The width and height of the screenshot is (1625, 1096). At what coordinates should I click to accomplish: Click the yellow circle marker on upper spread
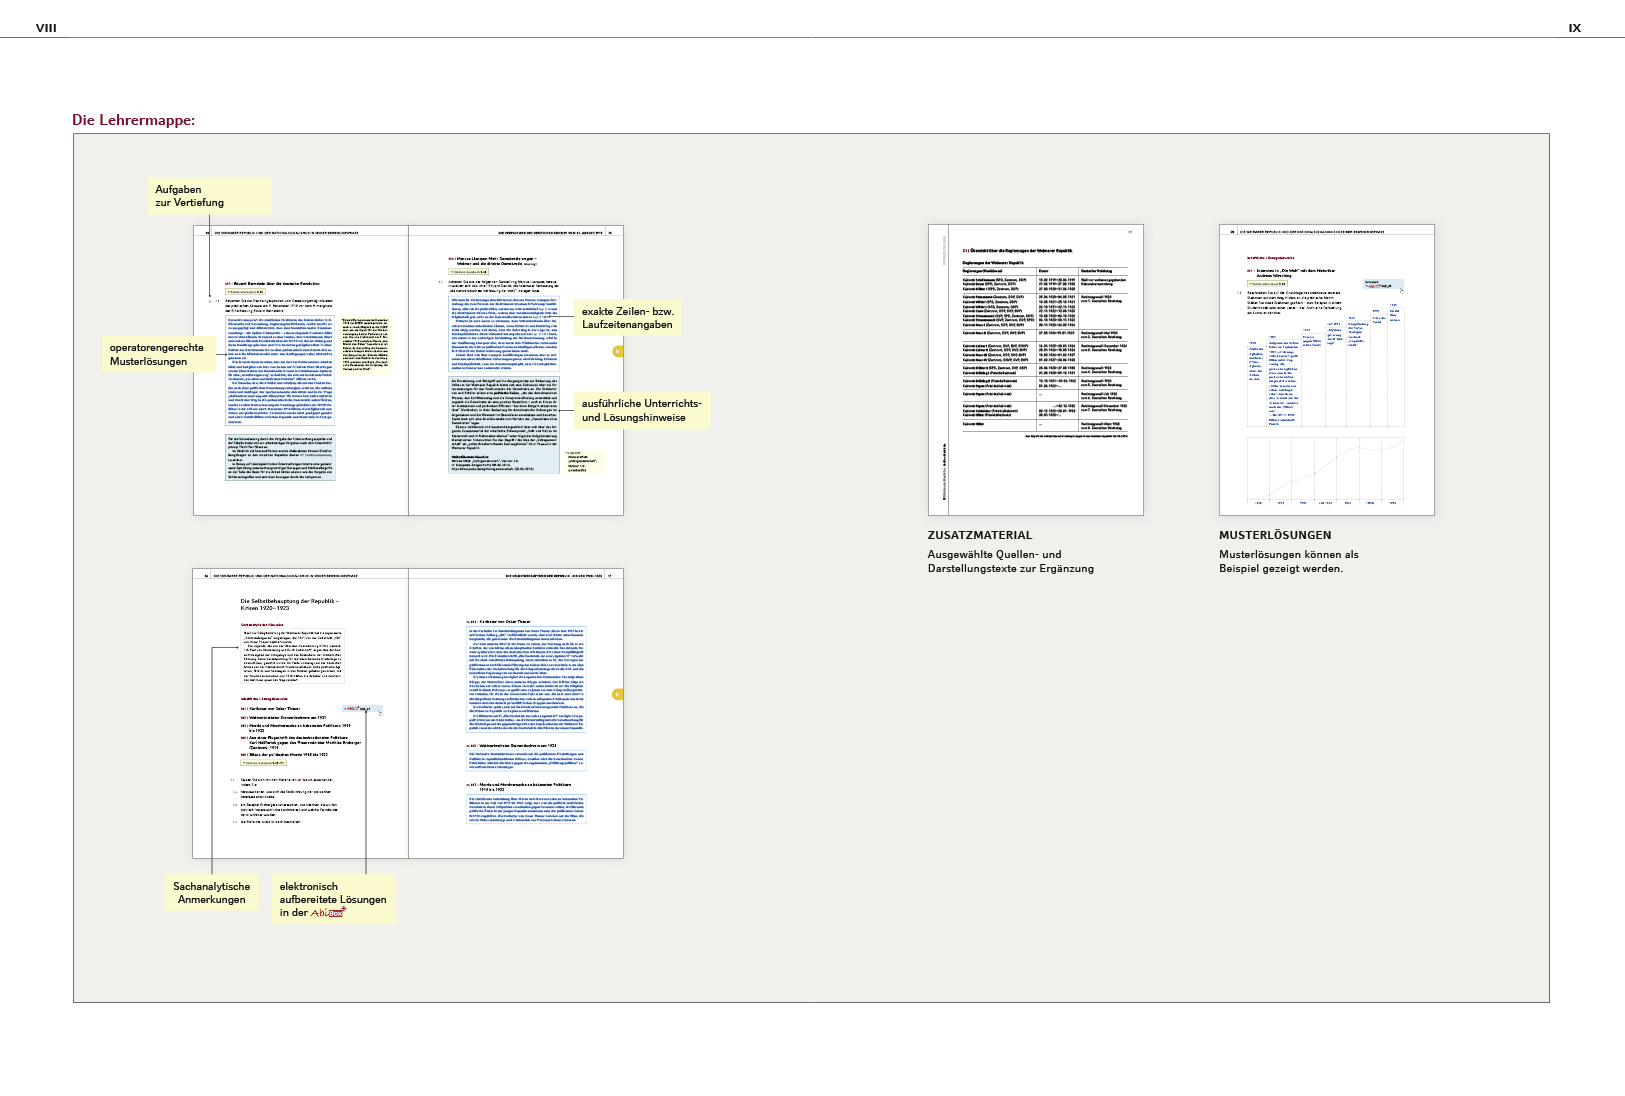pos(618,351)
